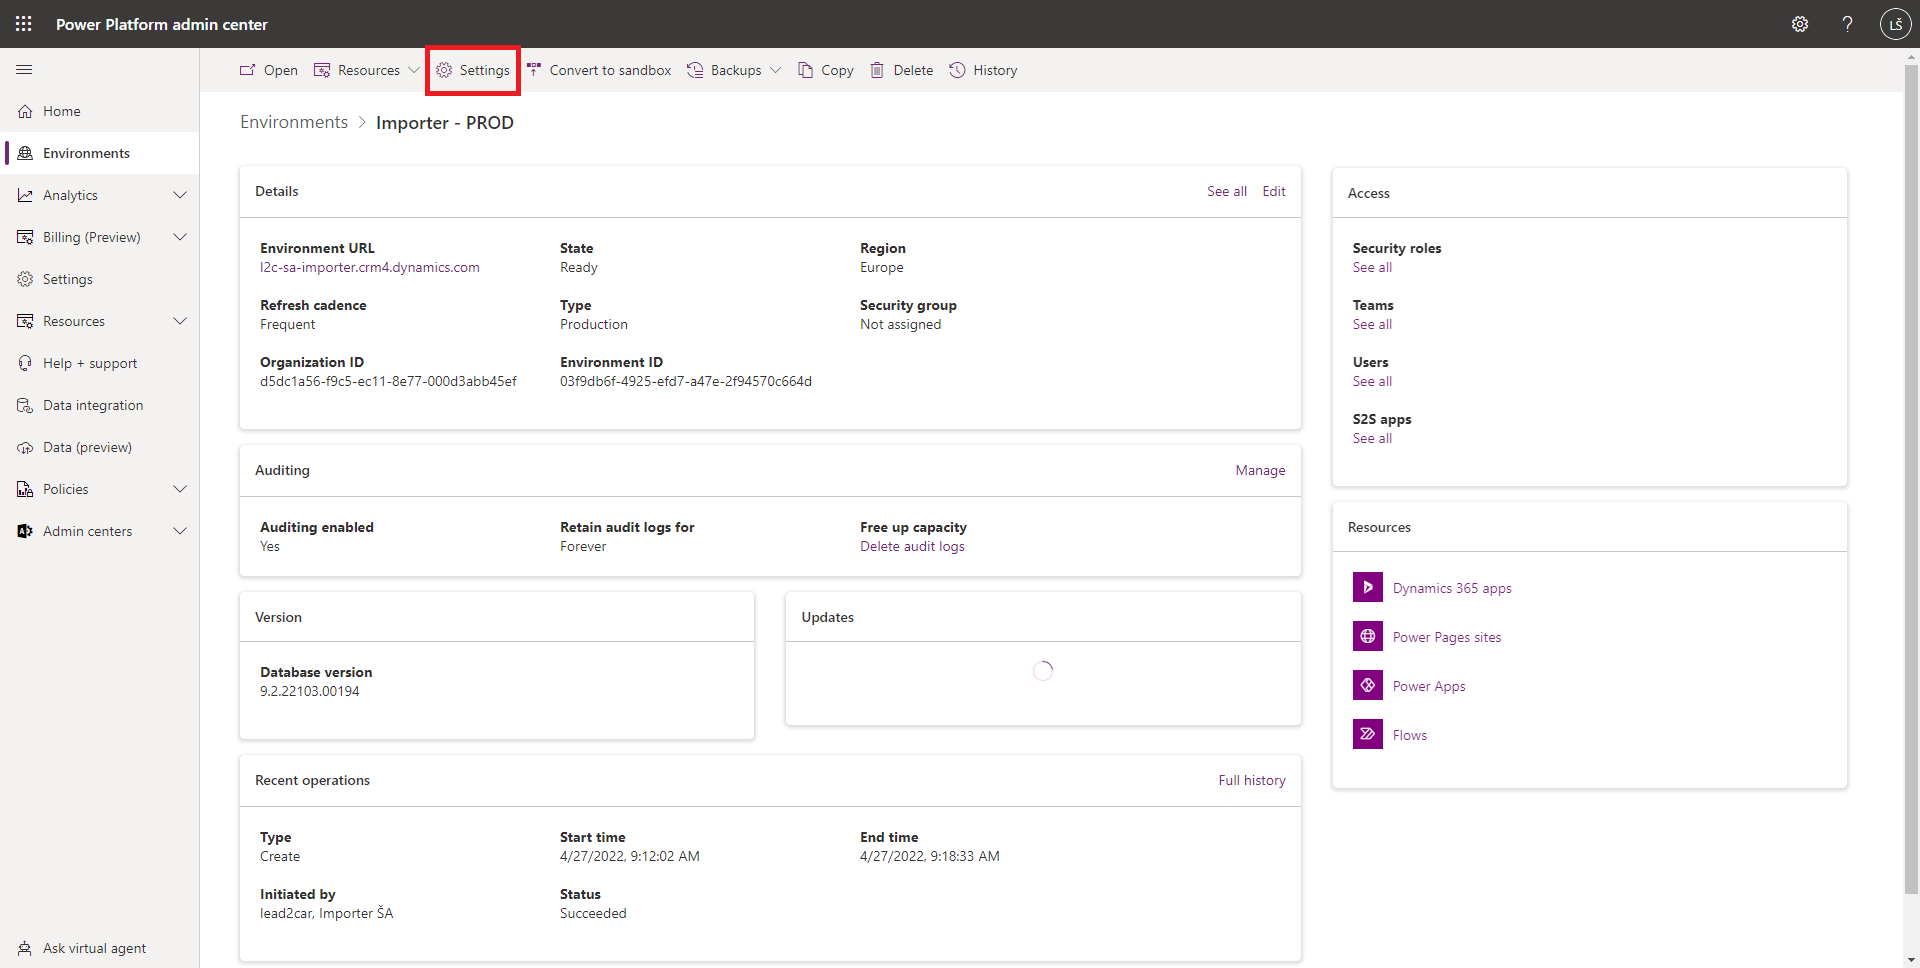Open the help question mark icon
Screen dimensions: 1920x968
[1847, 24]
